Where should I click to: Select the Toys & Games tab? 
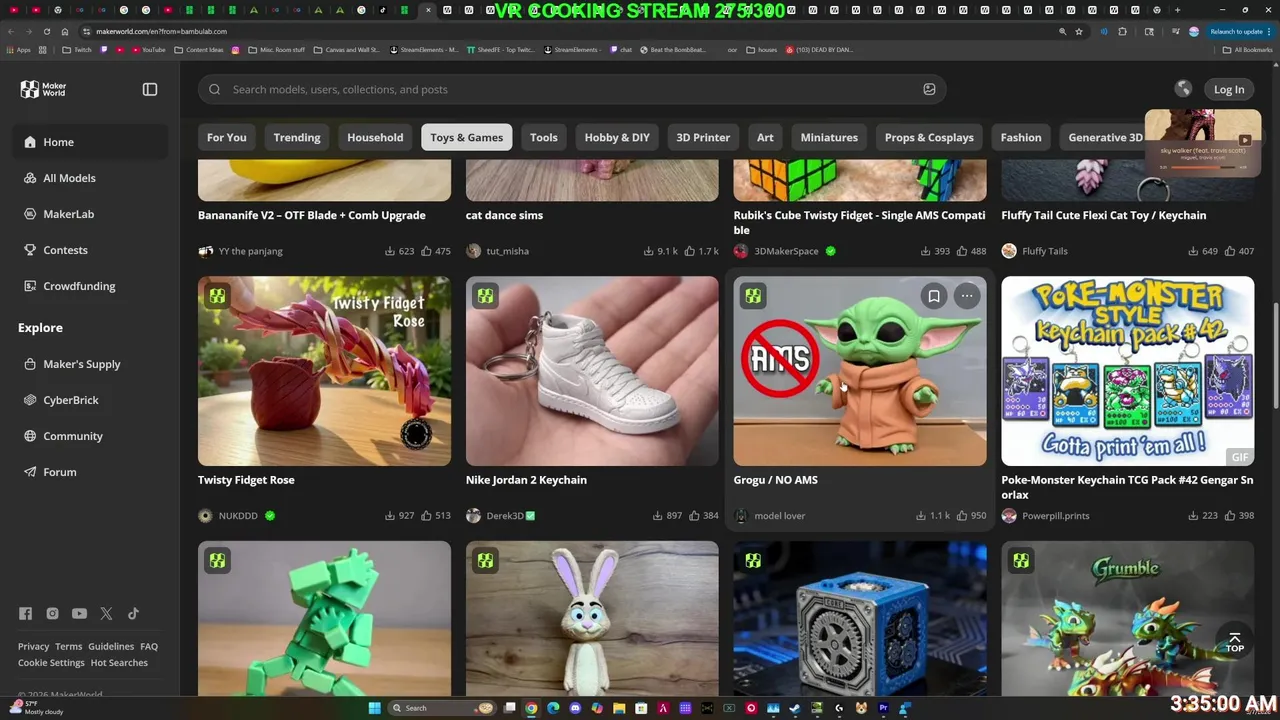tap(467, 137)
